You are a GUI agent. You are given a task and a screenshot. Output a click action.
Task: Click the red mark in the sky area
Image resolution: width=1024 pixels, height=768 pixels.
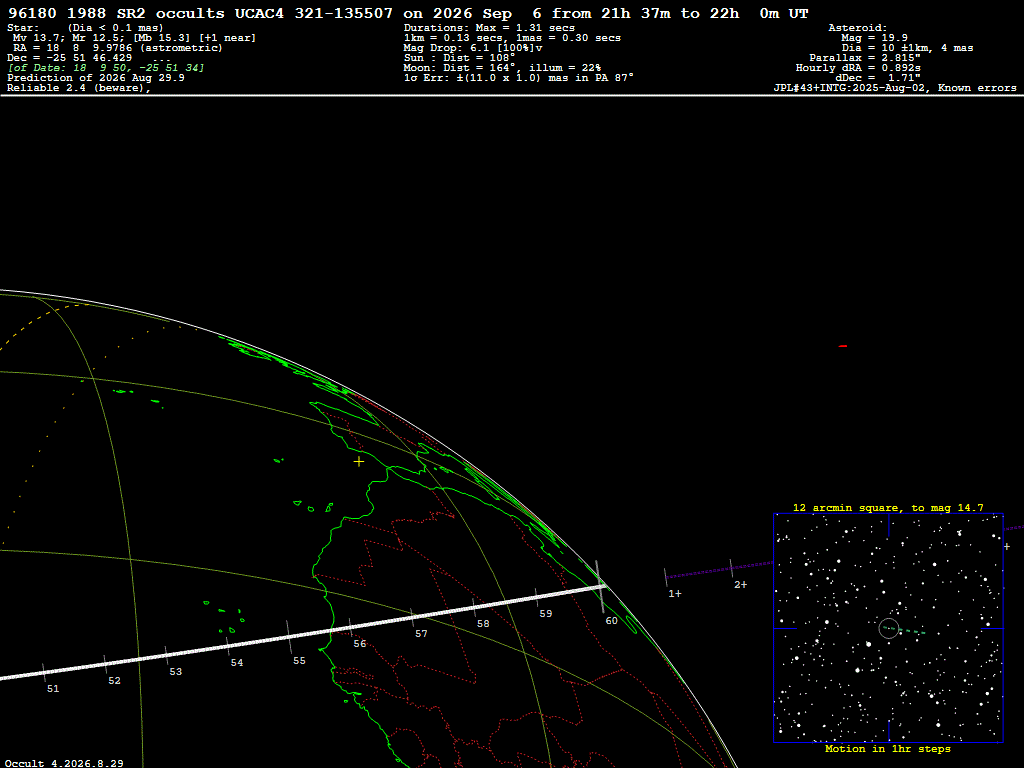coord(843,346)
